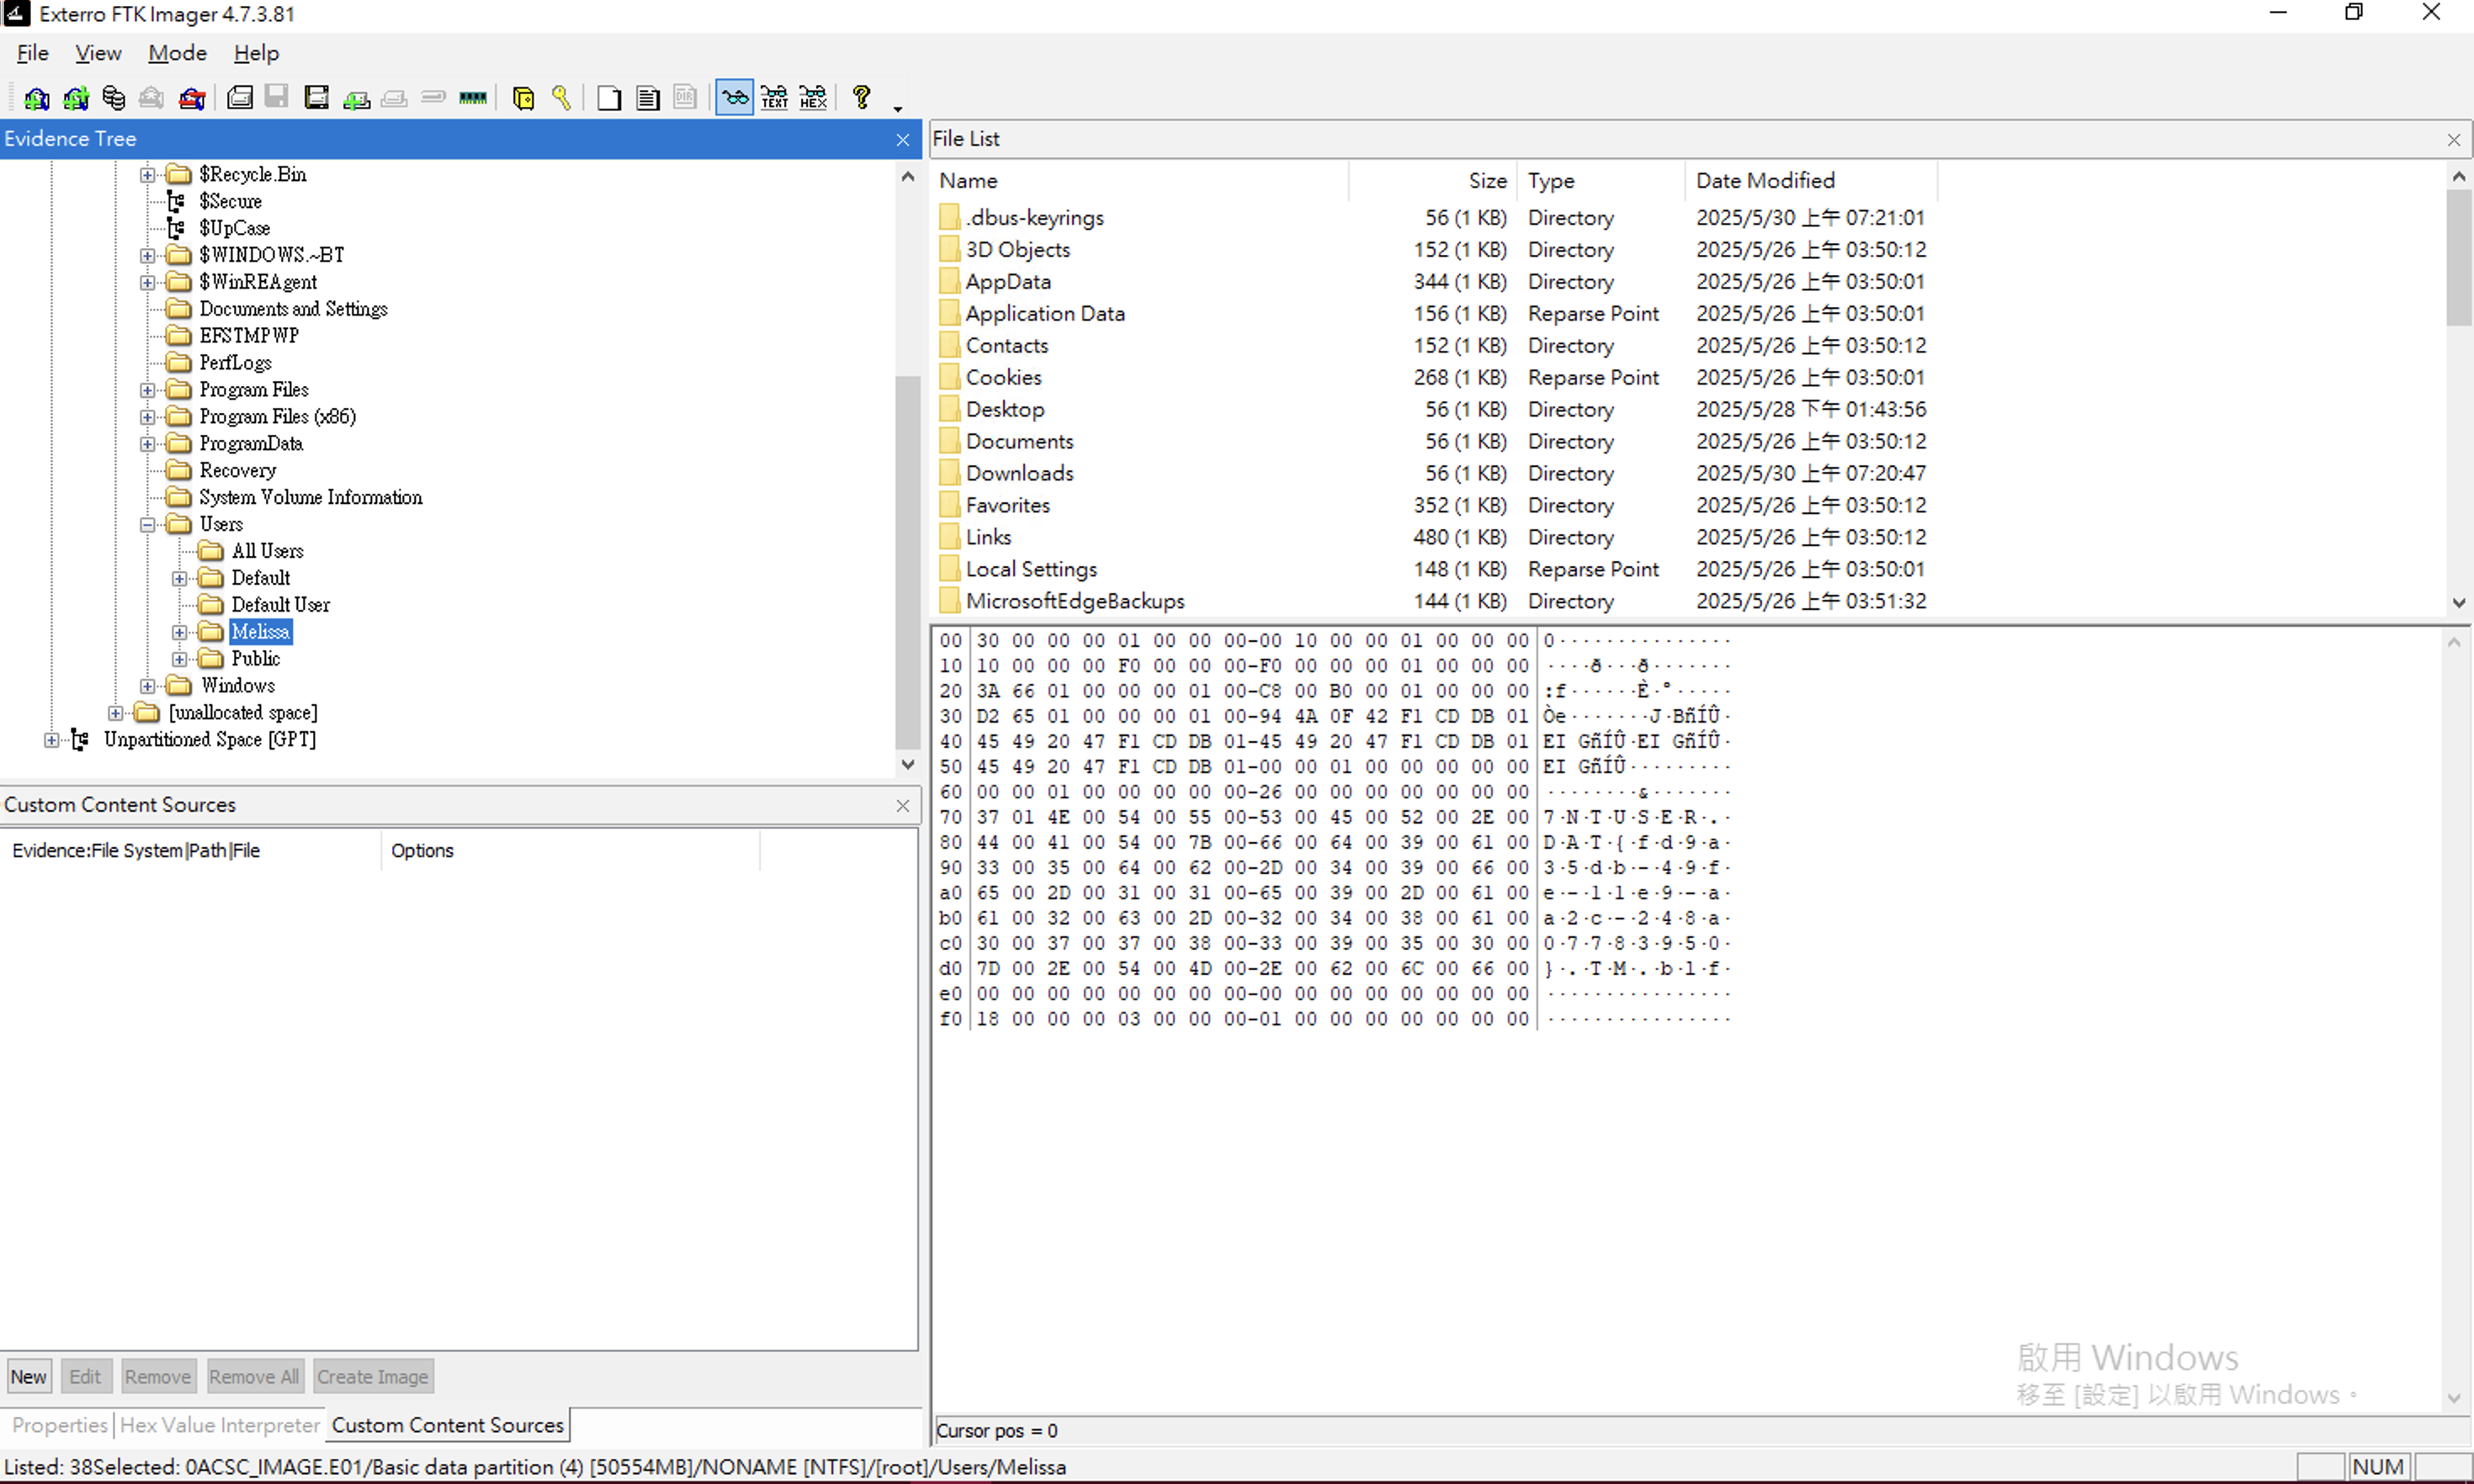
Task: Open the Mode menu
Action: pyautogui.click(x=177, y=53)
